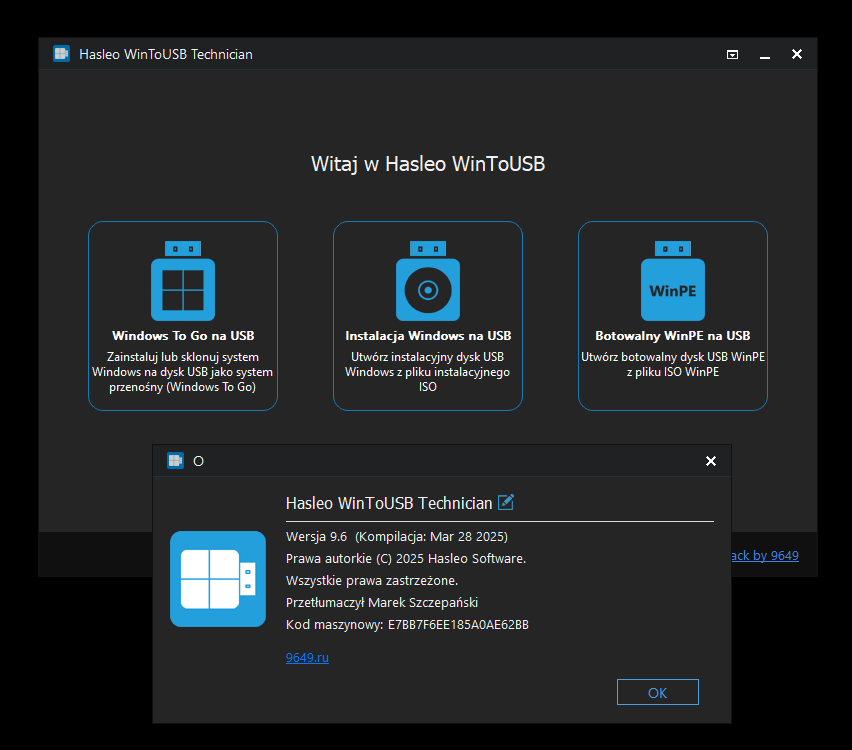Open the Instalacja Windows na USB card
The image size is (852, 750).
click(x=428, y=316)
